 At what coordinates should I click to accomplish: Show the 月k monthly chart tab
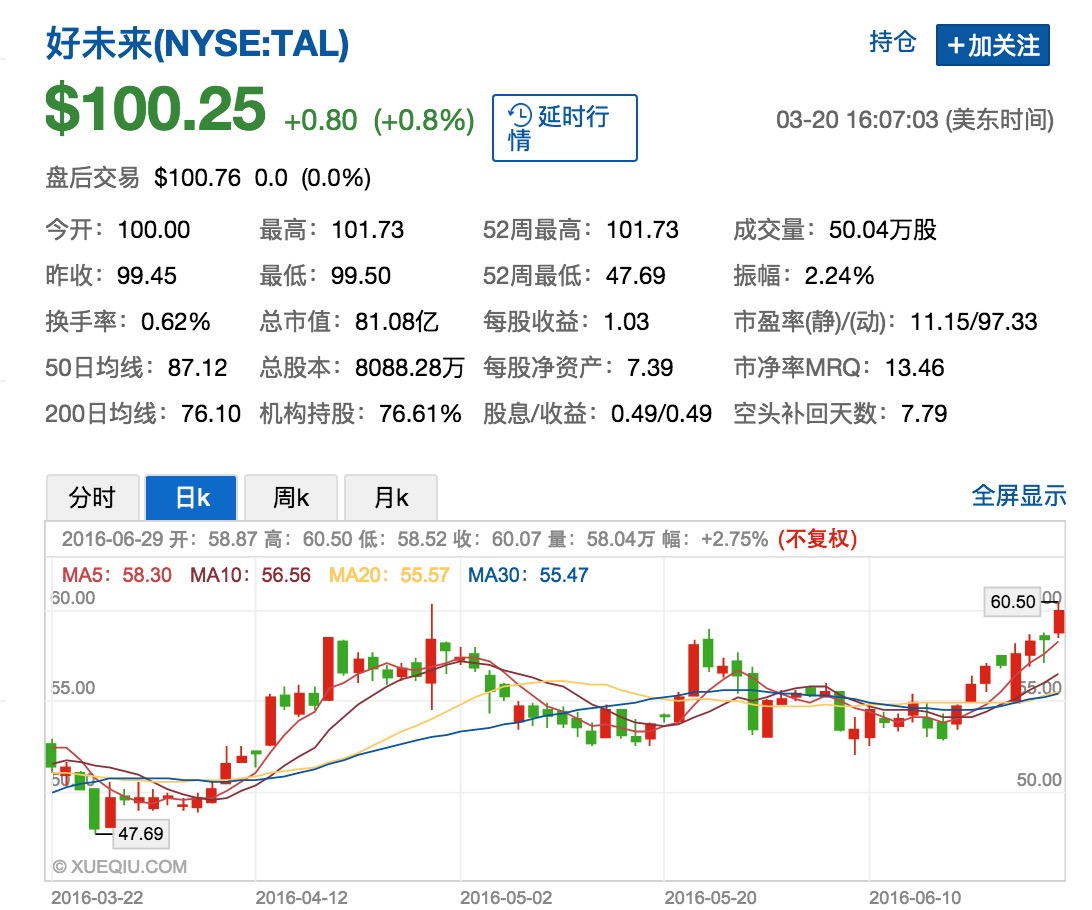390,497
